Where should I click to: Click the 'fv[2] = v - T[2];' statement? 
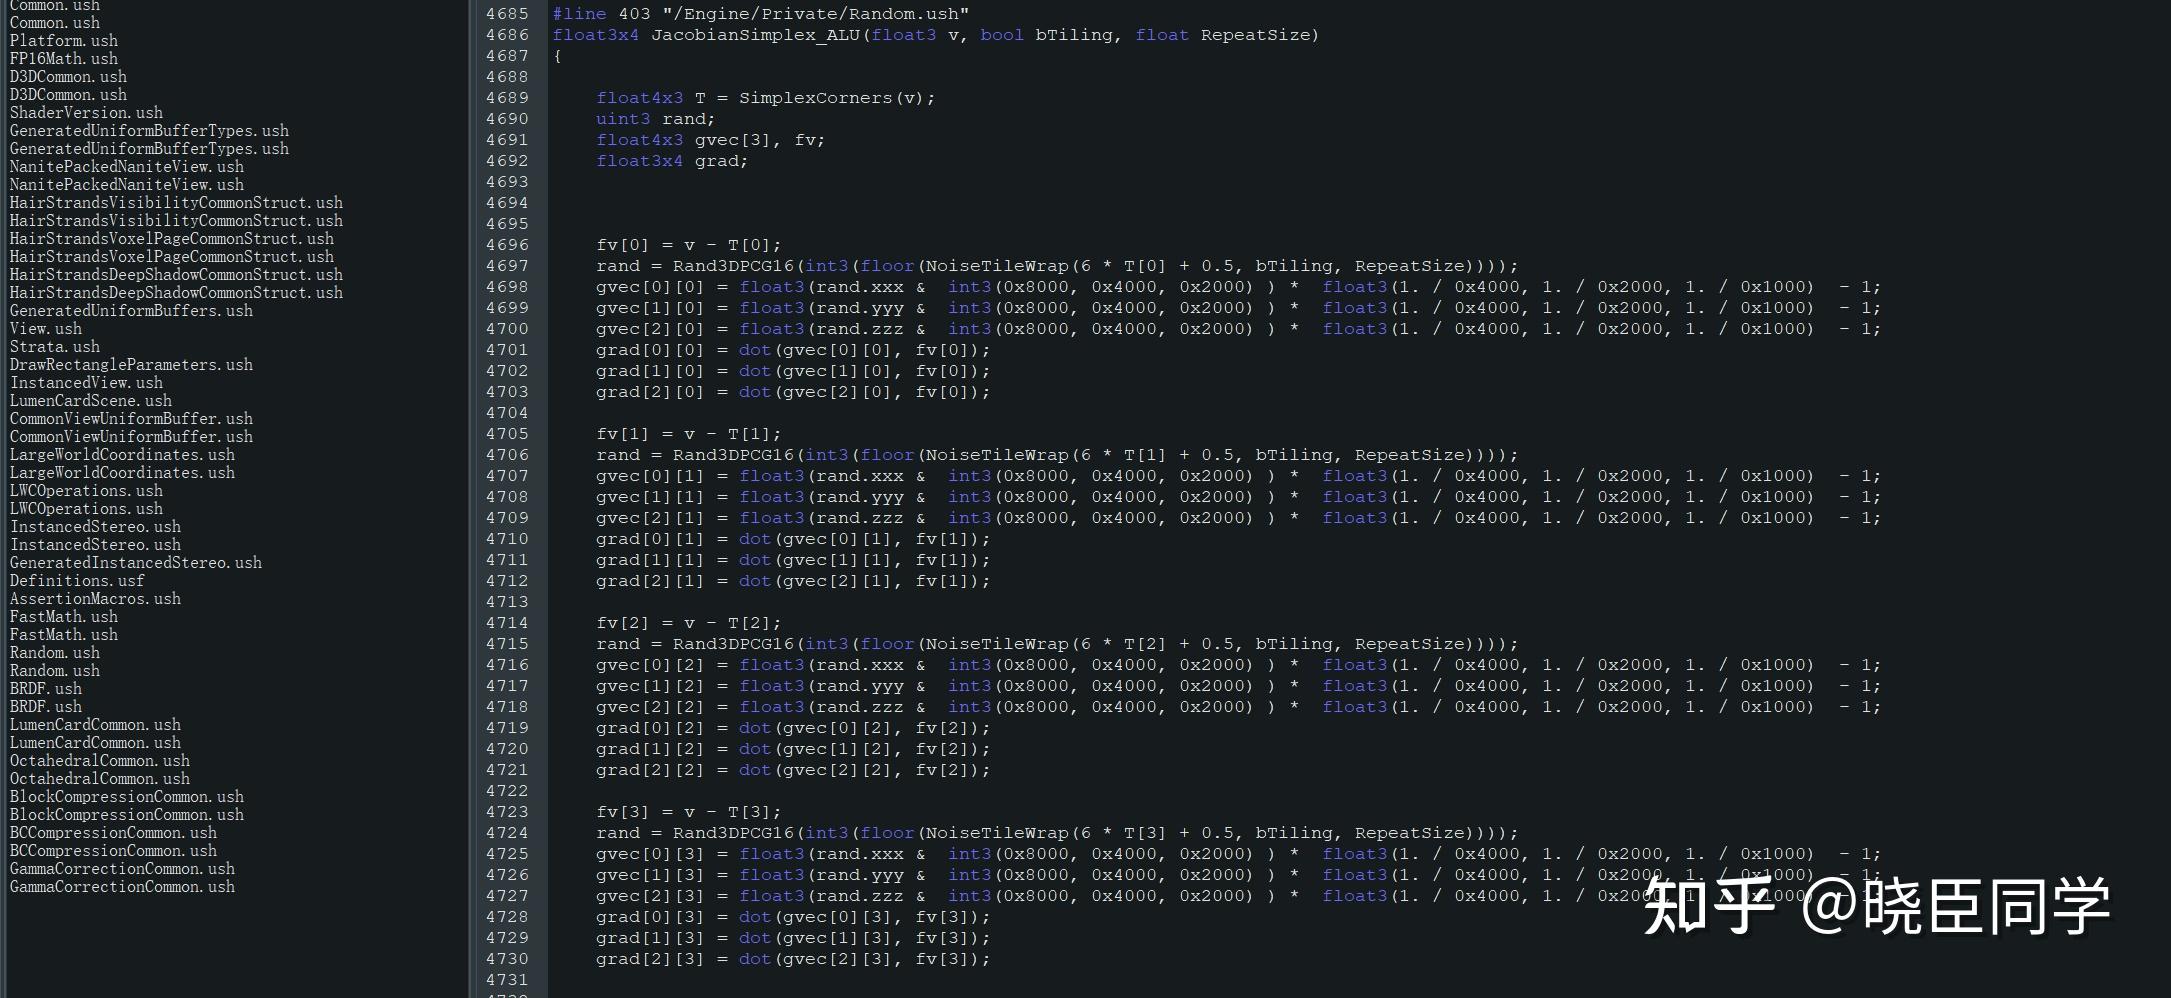coord(689,623)
